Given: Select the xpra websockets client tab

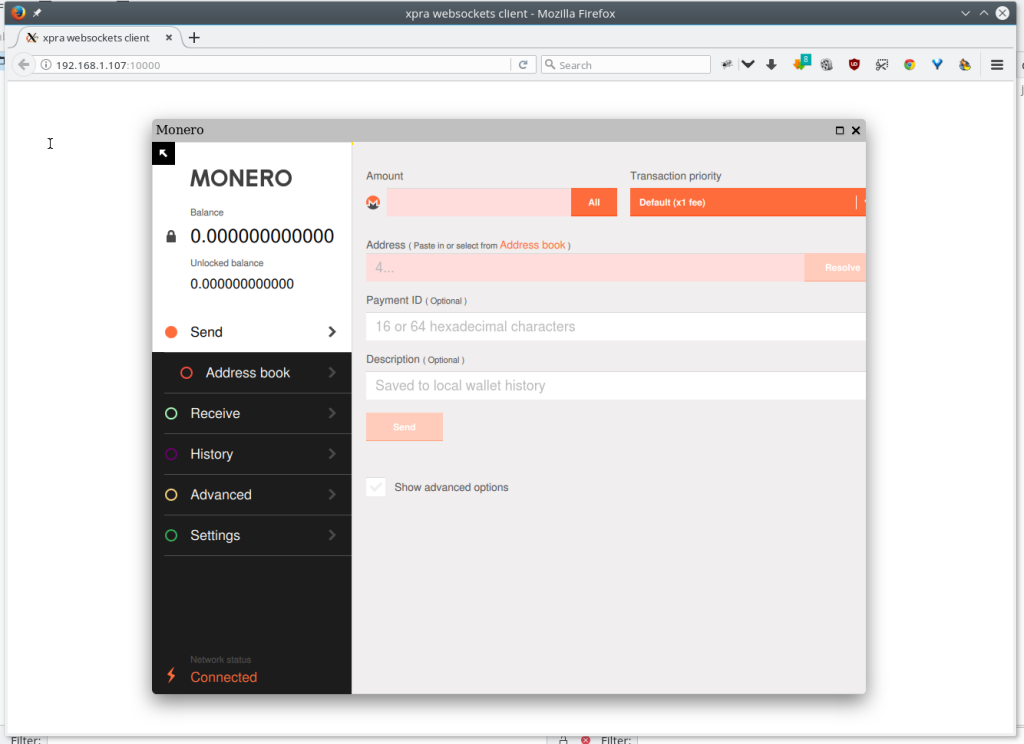Looking at the screenshot, I should pyautogui.click(x=95, y=38).
